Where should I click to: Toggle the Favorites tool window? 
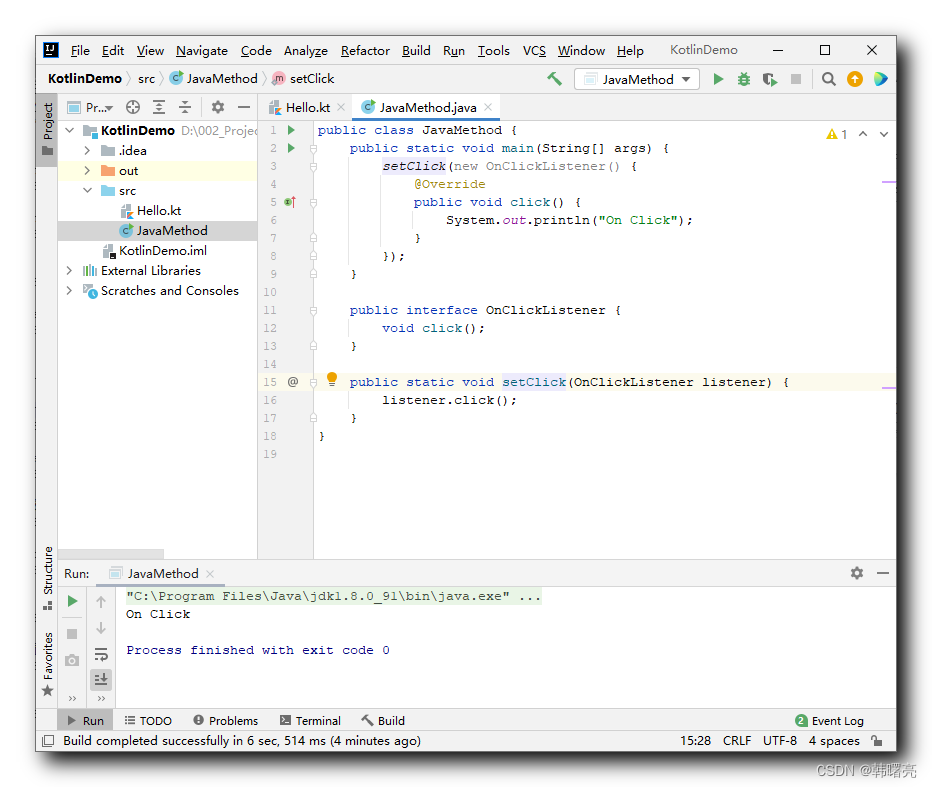point(48,664)
